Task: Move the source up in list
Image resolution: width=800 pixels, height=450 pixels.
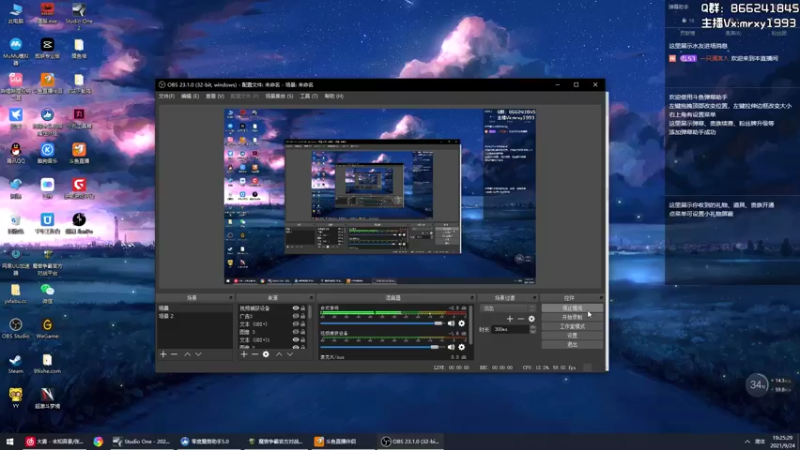Action: [x=279, y=354]
